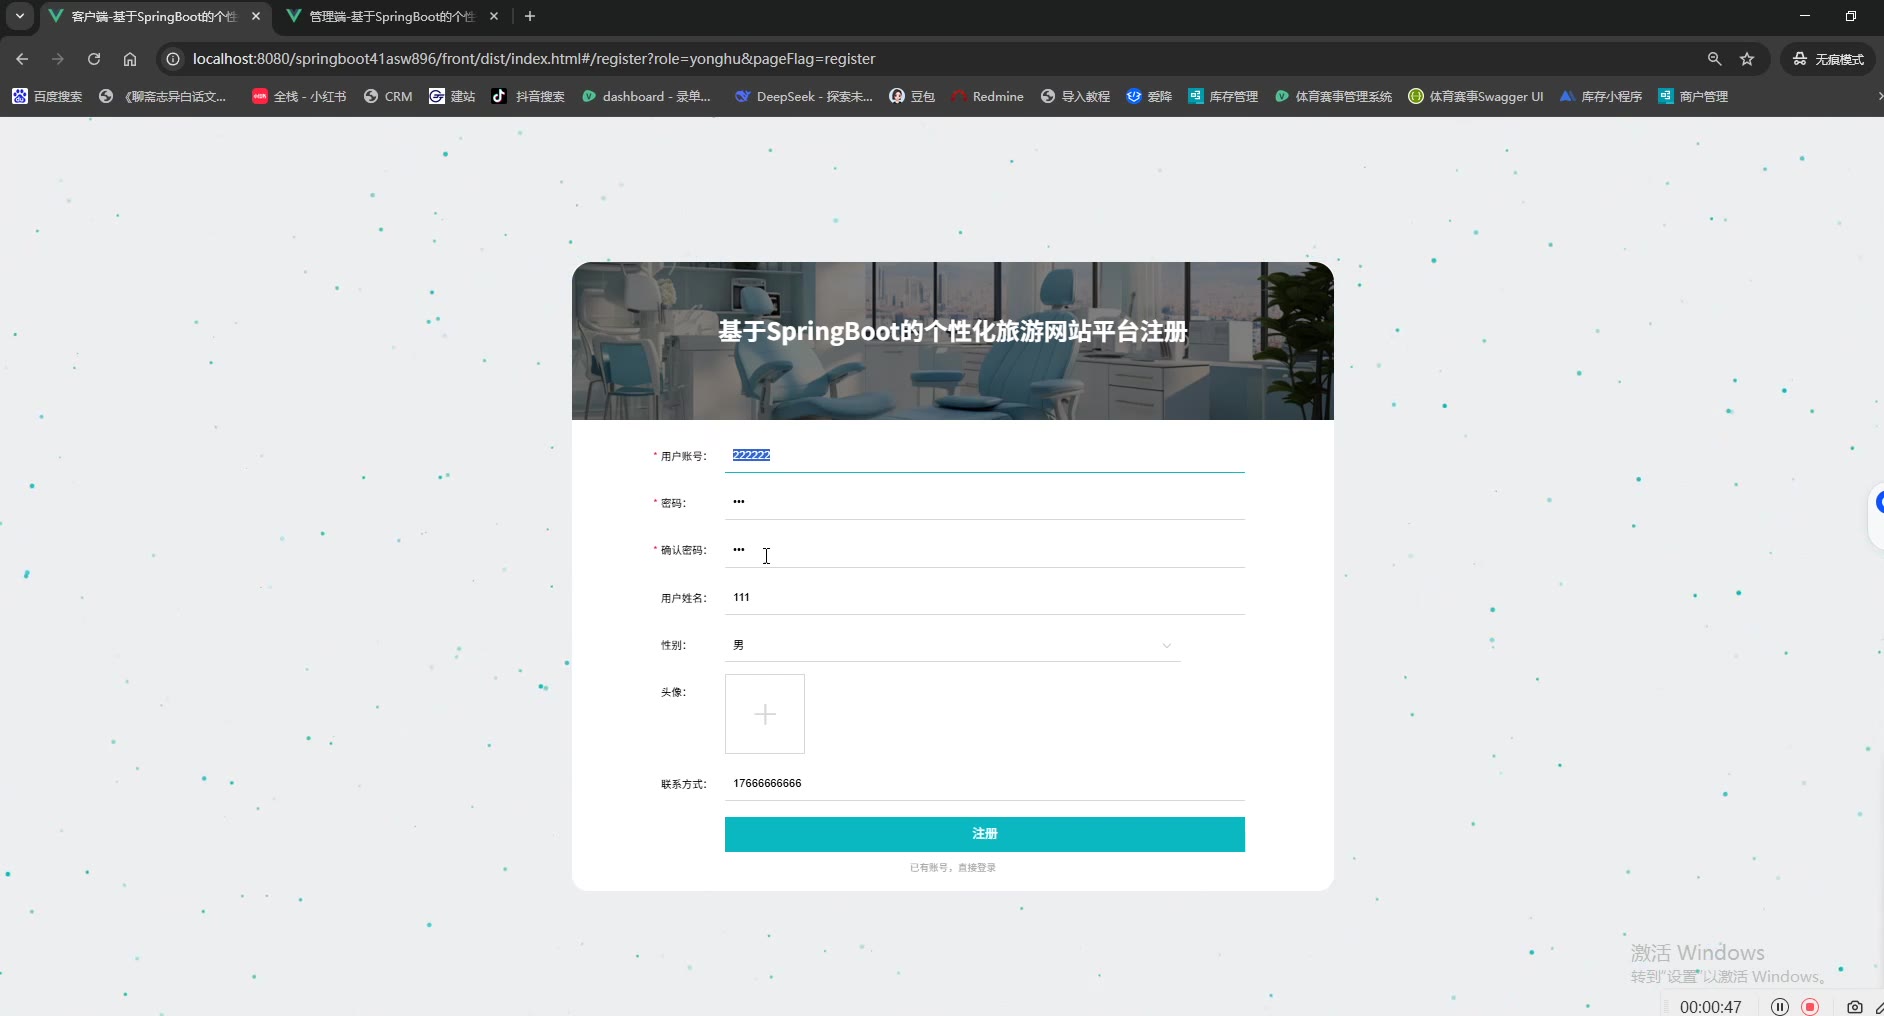Select the 客户端 browser tab
The image size is (1884, 1016).
pos(154,16)
